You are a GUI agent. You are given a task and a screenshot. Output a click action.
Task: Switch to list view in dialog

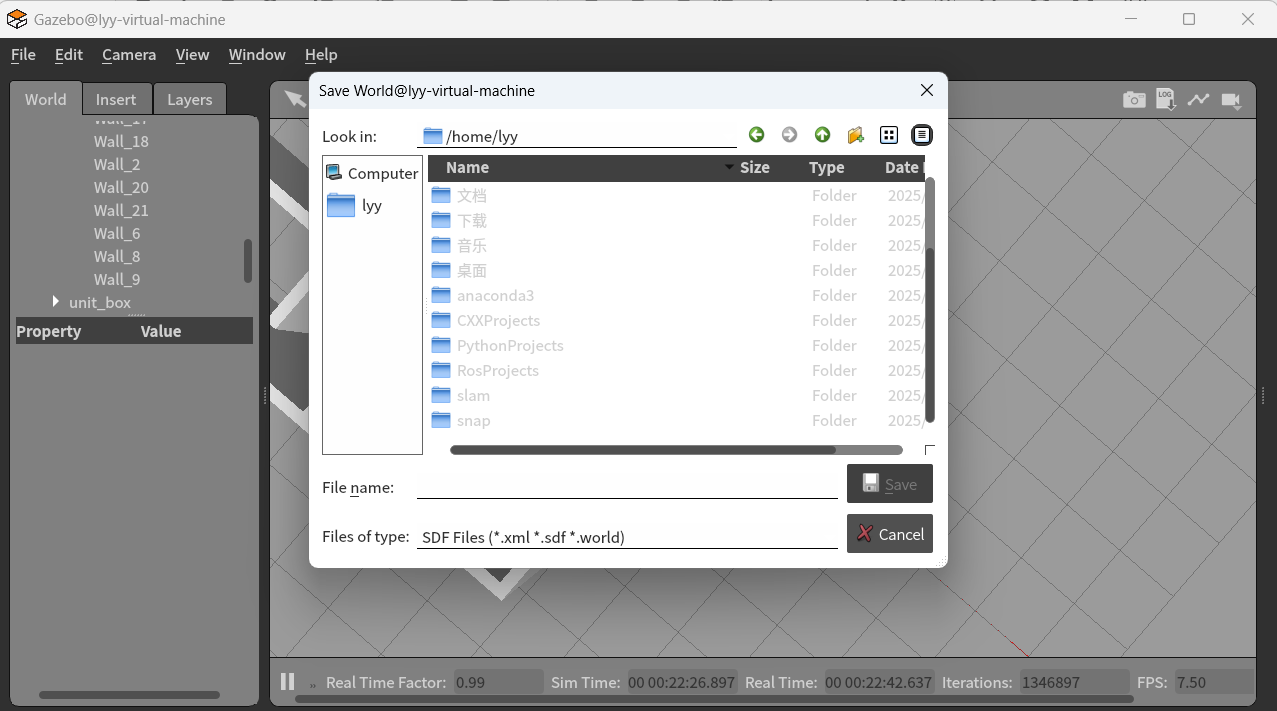pos(888,135)
